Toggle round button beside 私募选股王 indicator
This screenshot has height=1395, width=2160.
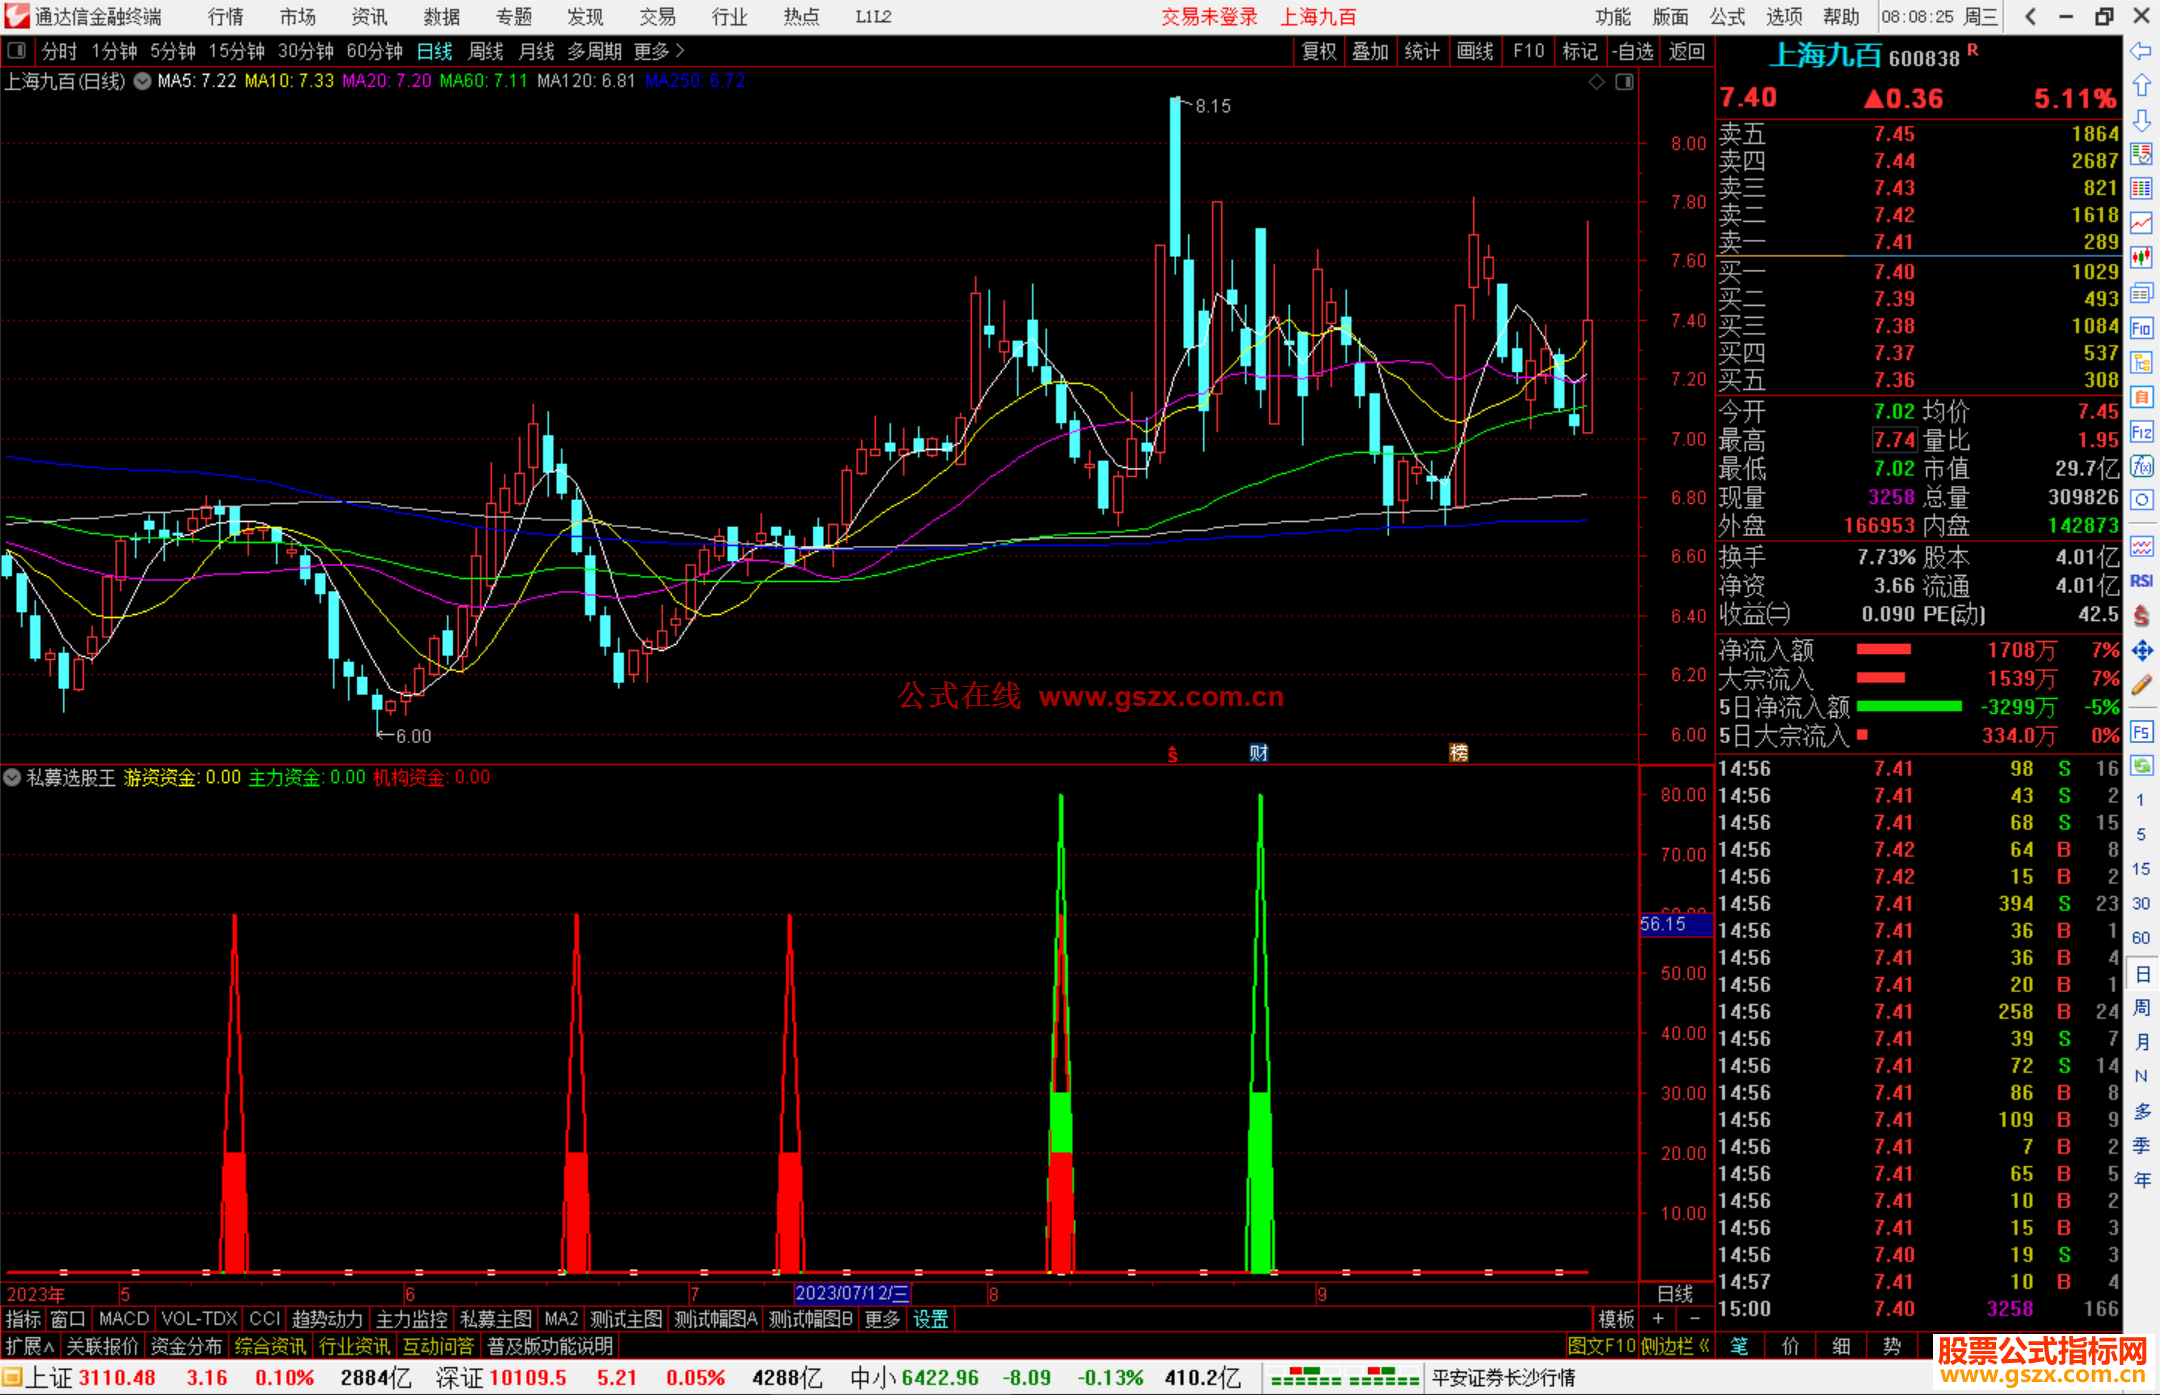click(x=13, y=777)
